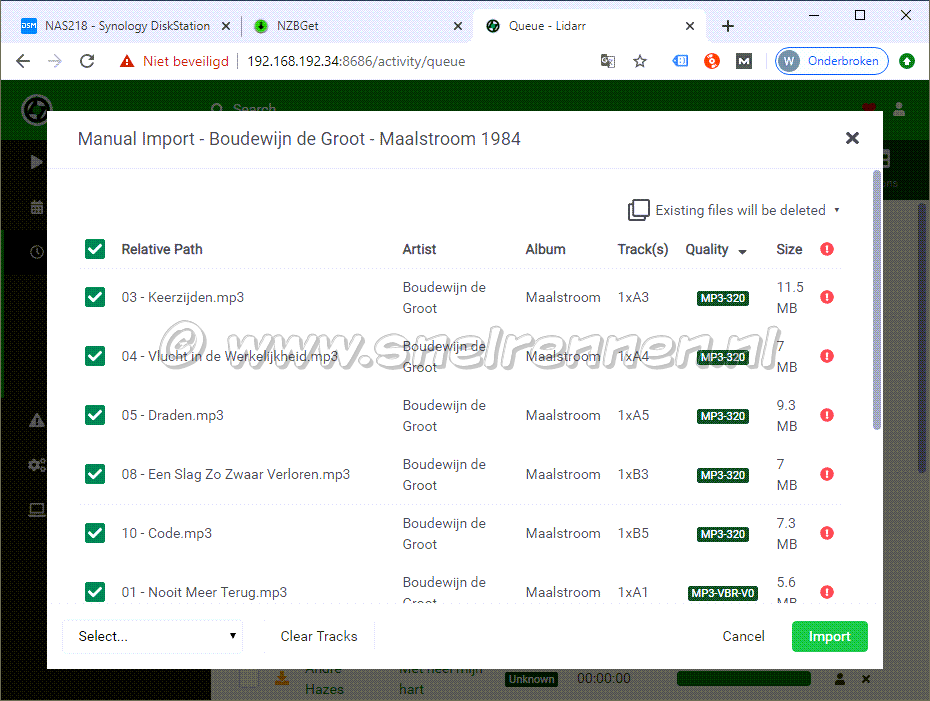Open 'Existing files will be deleted' dropdown
Screen dimensions: 930x701
coord(734,210)
